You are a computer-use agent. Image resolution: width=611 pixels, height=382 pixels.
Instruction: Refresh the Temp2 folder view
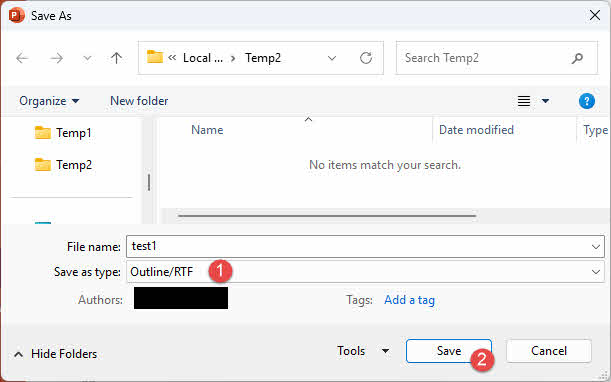coord(366,58)
